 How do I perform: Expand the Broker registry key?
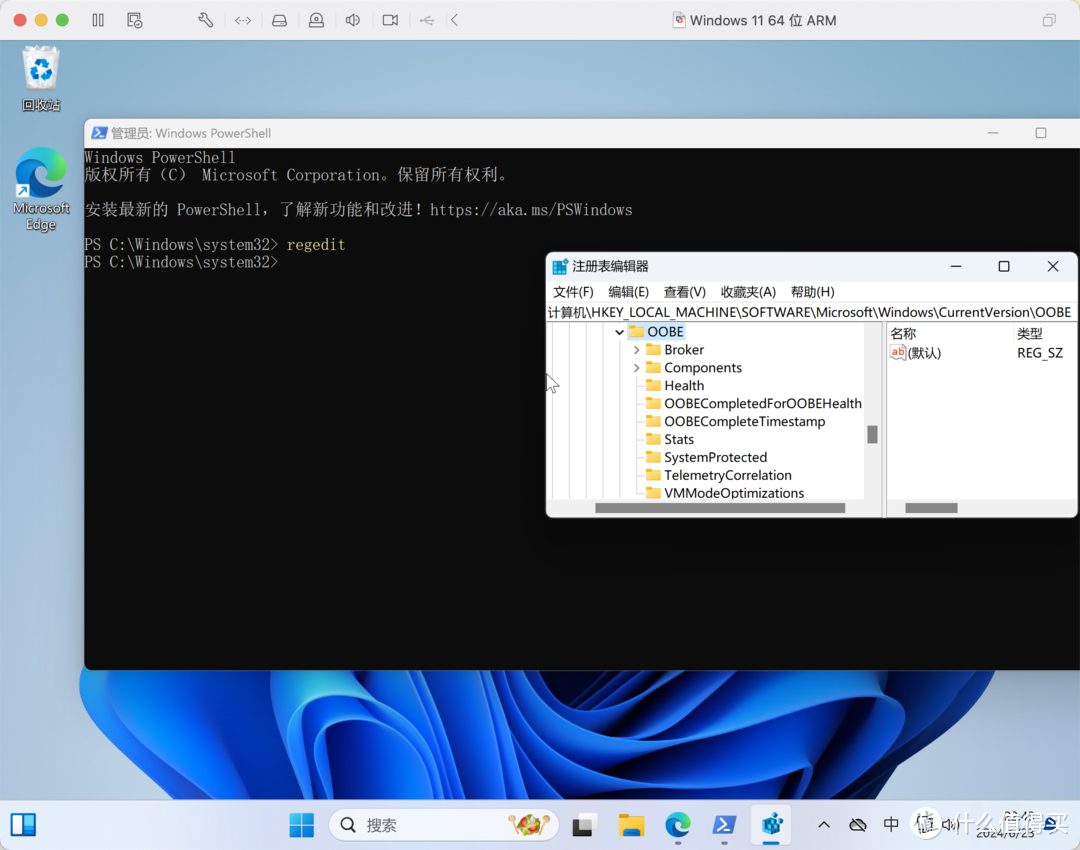(636, 350)
